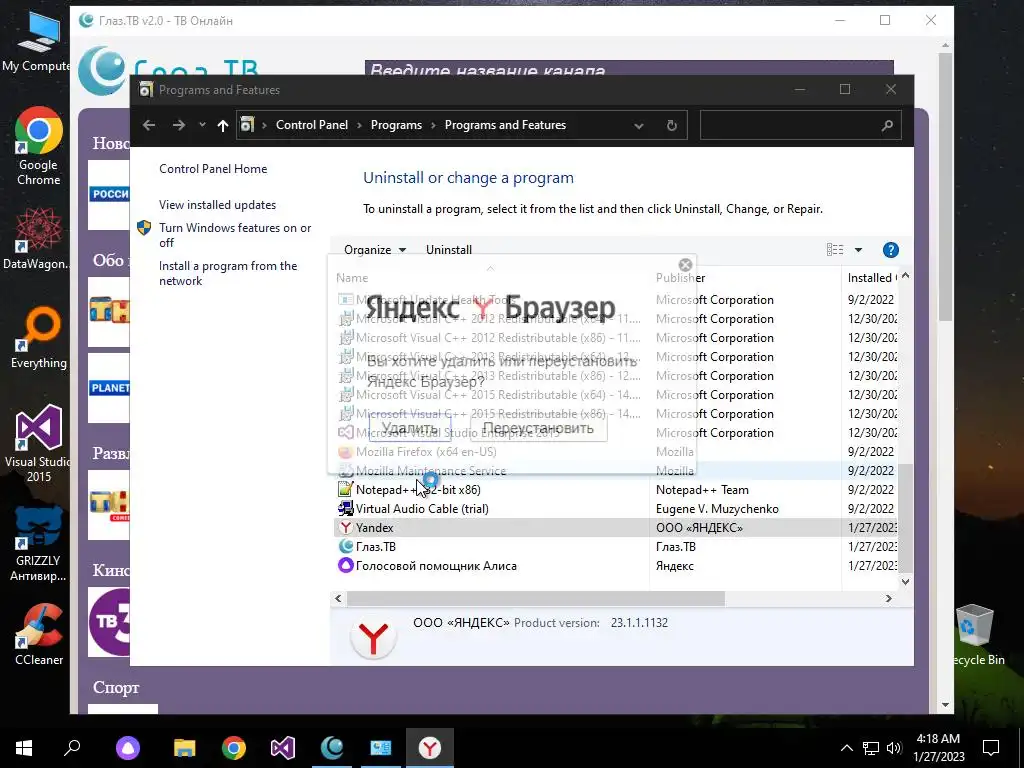Click Uninstall in the toolbar
This screenshot has height=768, width=1024.
(x=449, y=249)
